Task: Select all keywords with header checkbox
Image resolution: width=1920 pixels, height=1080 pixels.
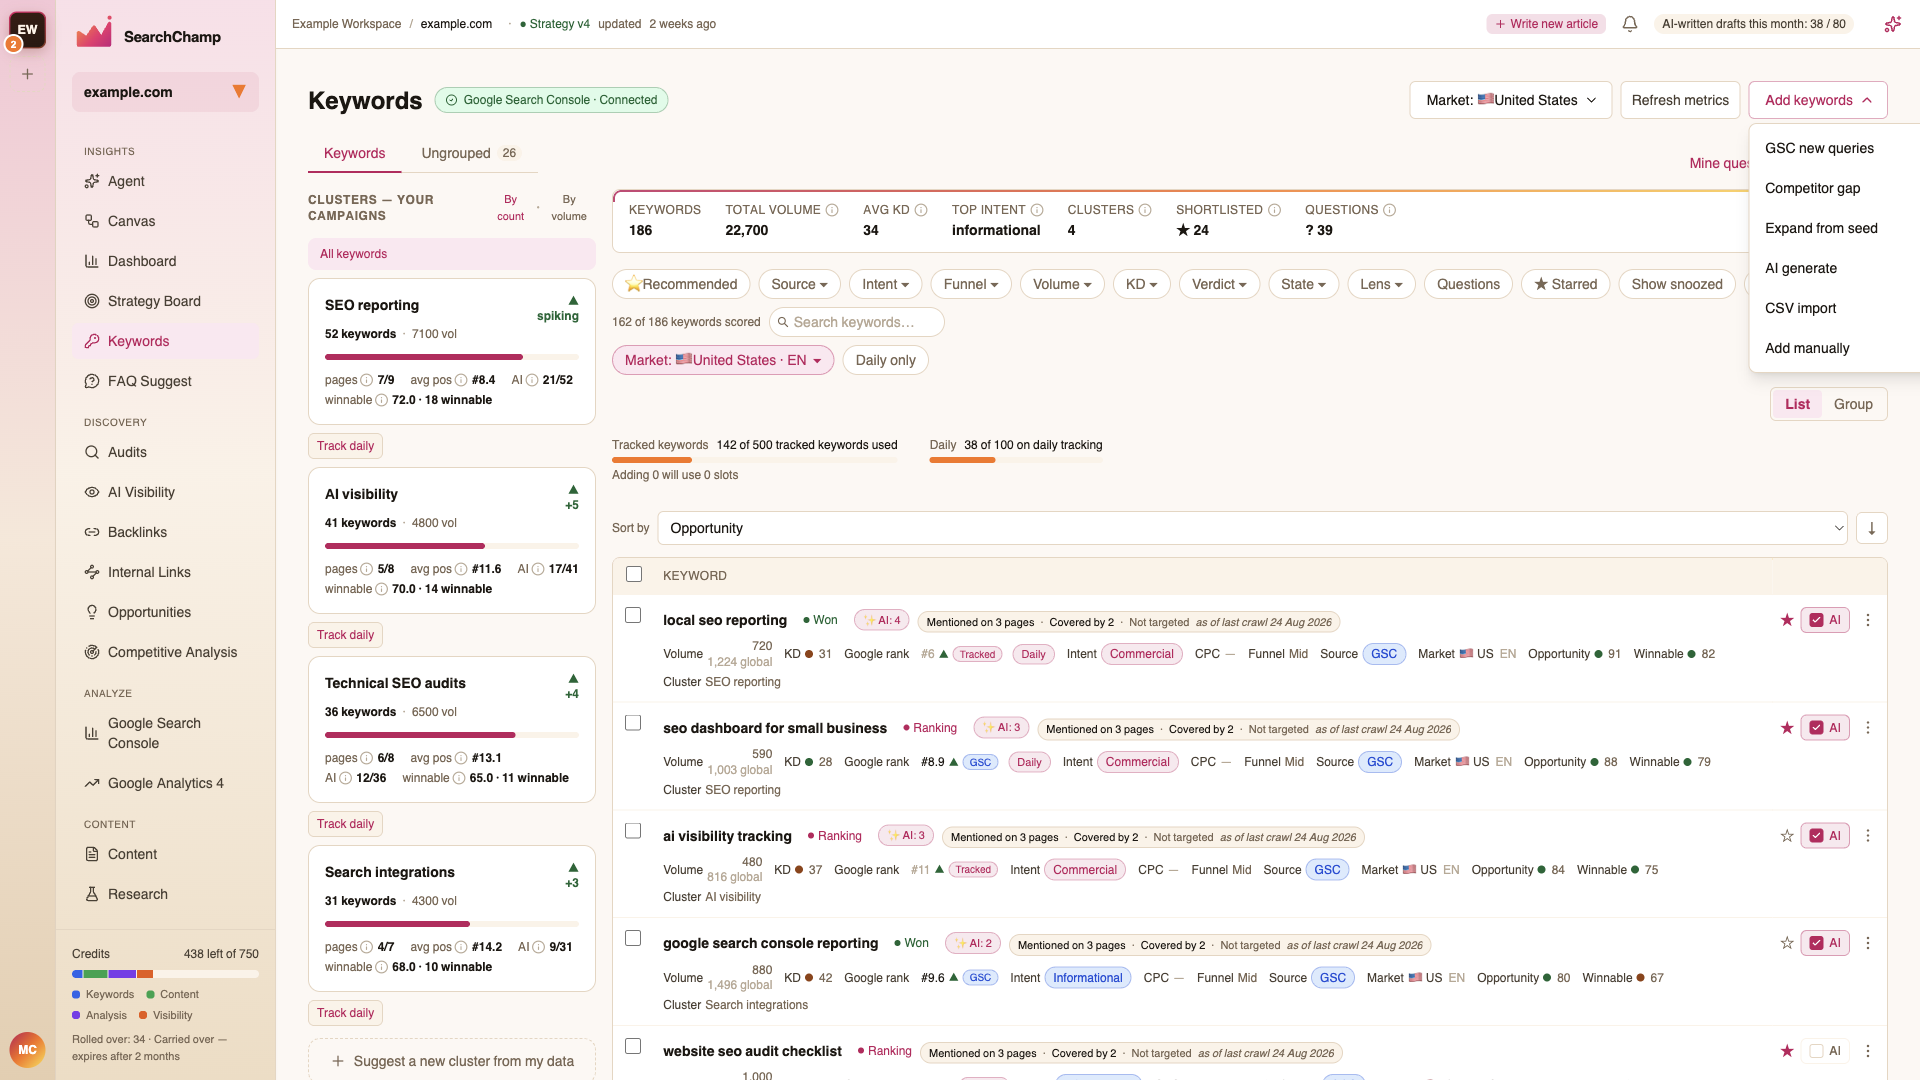Action: pyautogui.click(x=634, y=575)
